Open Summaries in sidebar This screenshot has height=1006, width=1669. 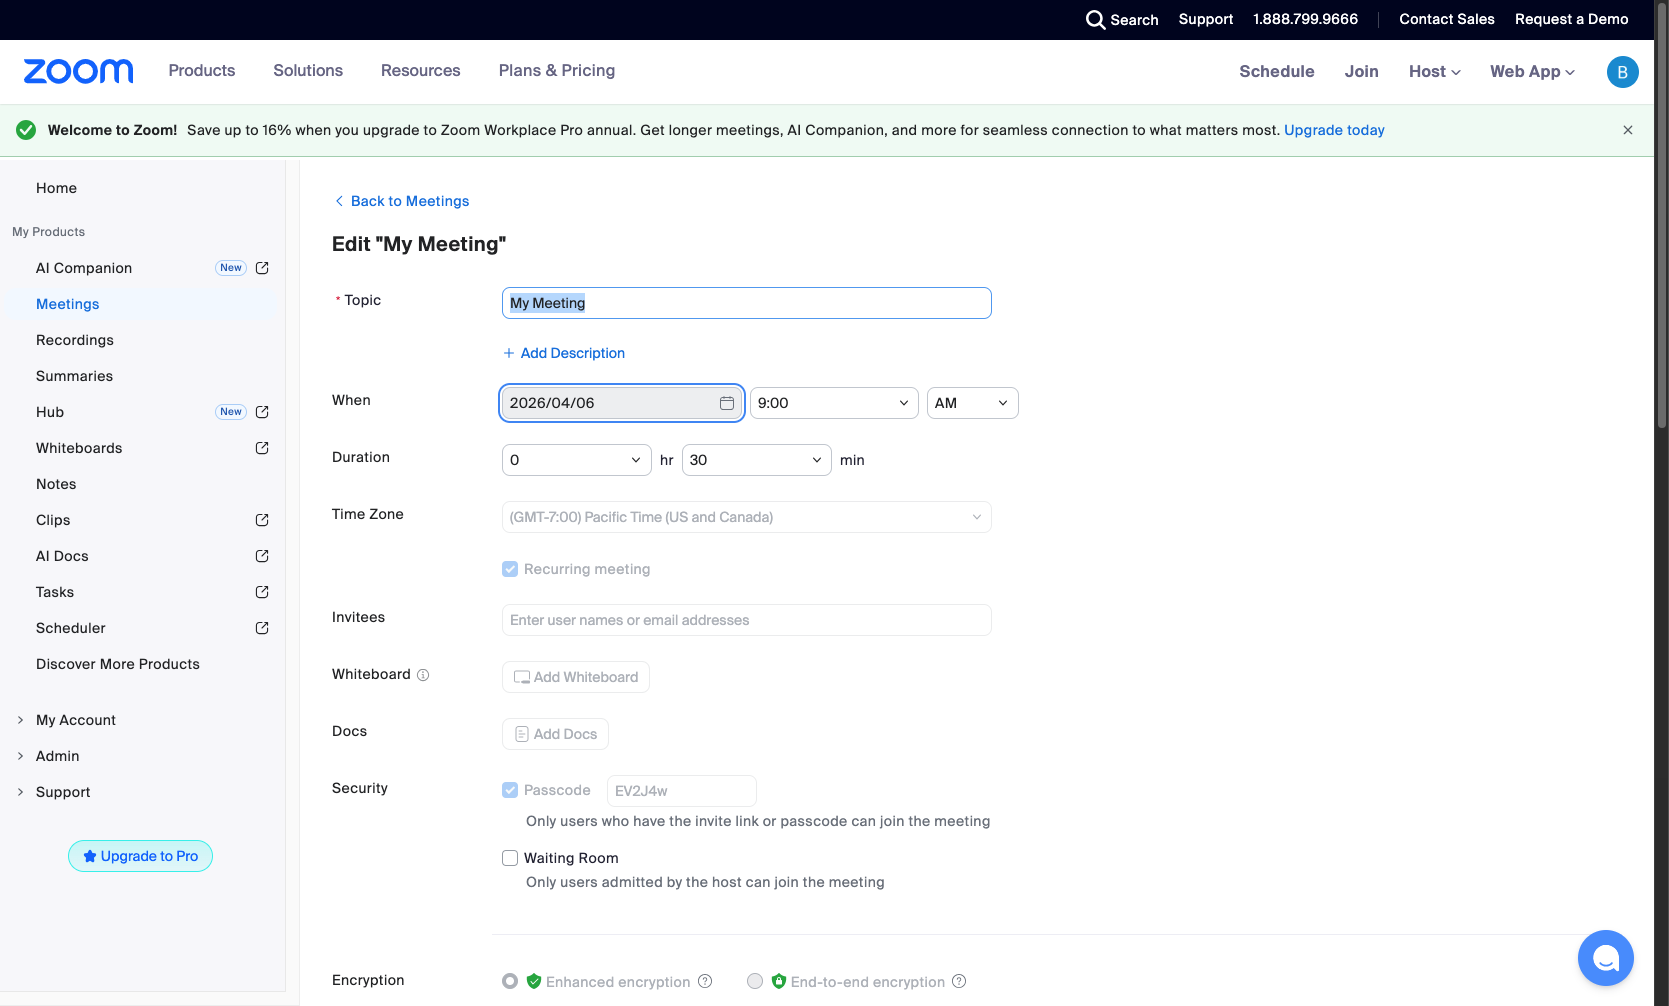pyautogui.click(x=75, y=376)
